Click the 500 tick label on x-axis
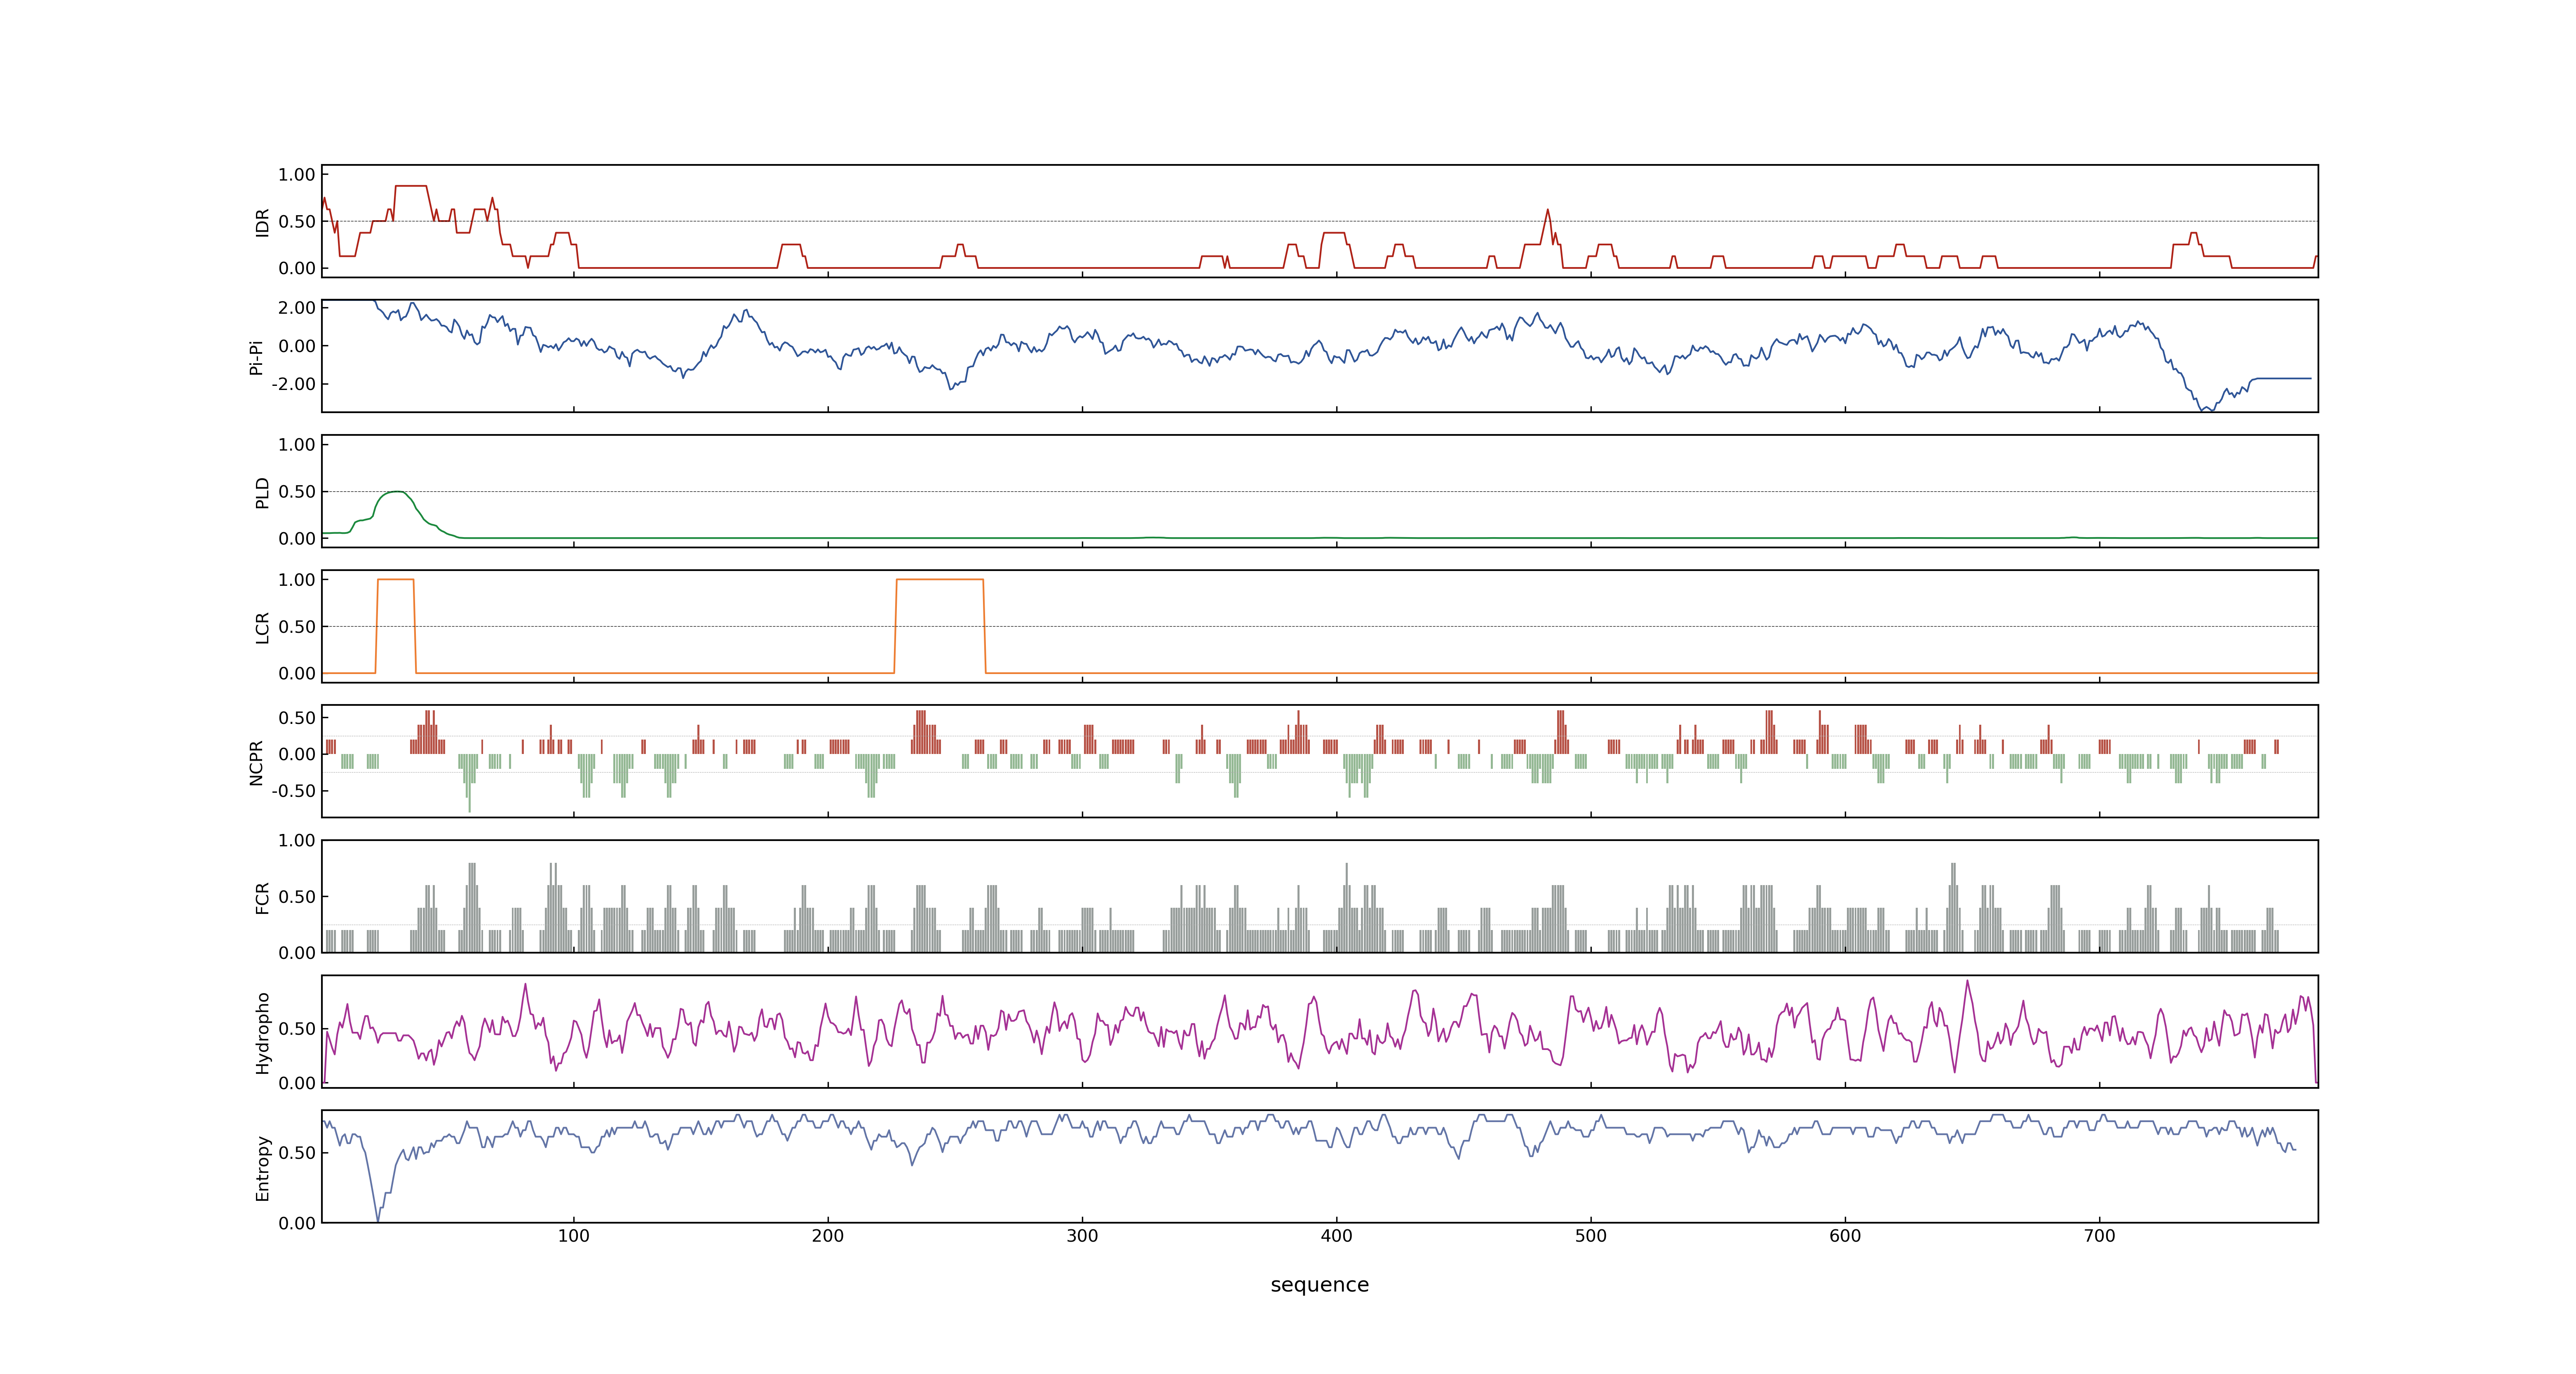This screenshot has height=1374, width=2576. tap(1590, 1236)
